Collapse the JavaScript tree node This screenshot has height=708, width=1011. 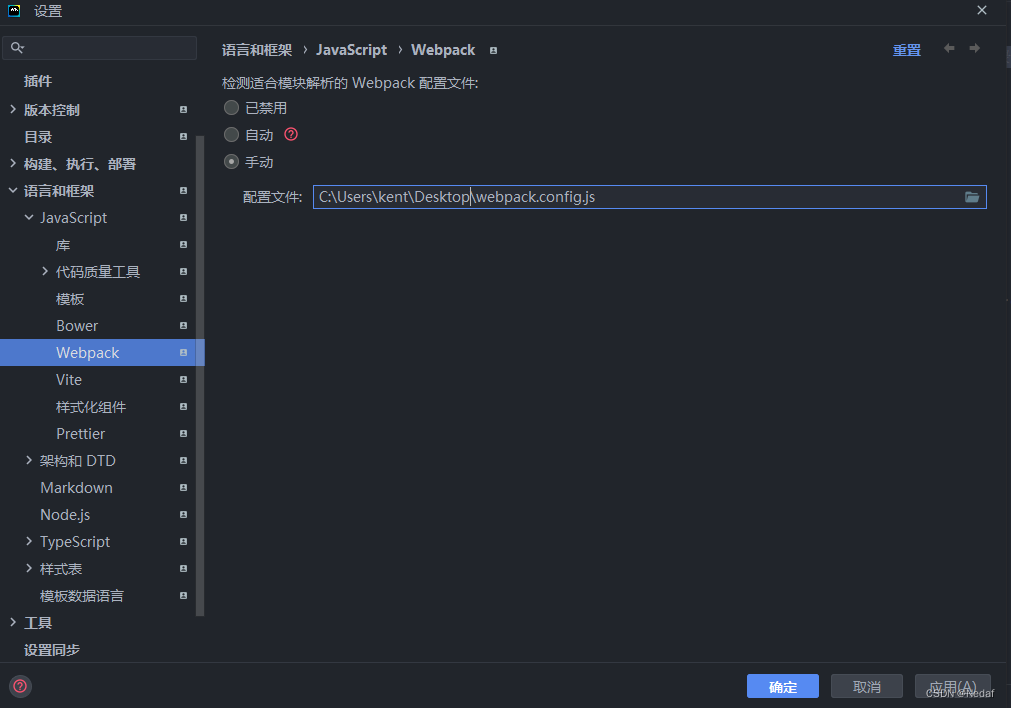tap(28, 217)
